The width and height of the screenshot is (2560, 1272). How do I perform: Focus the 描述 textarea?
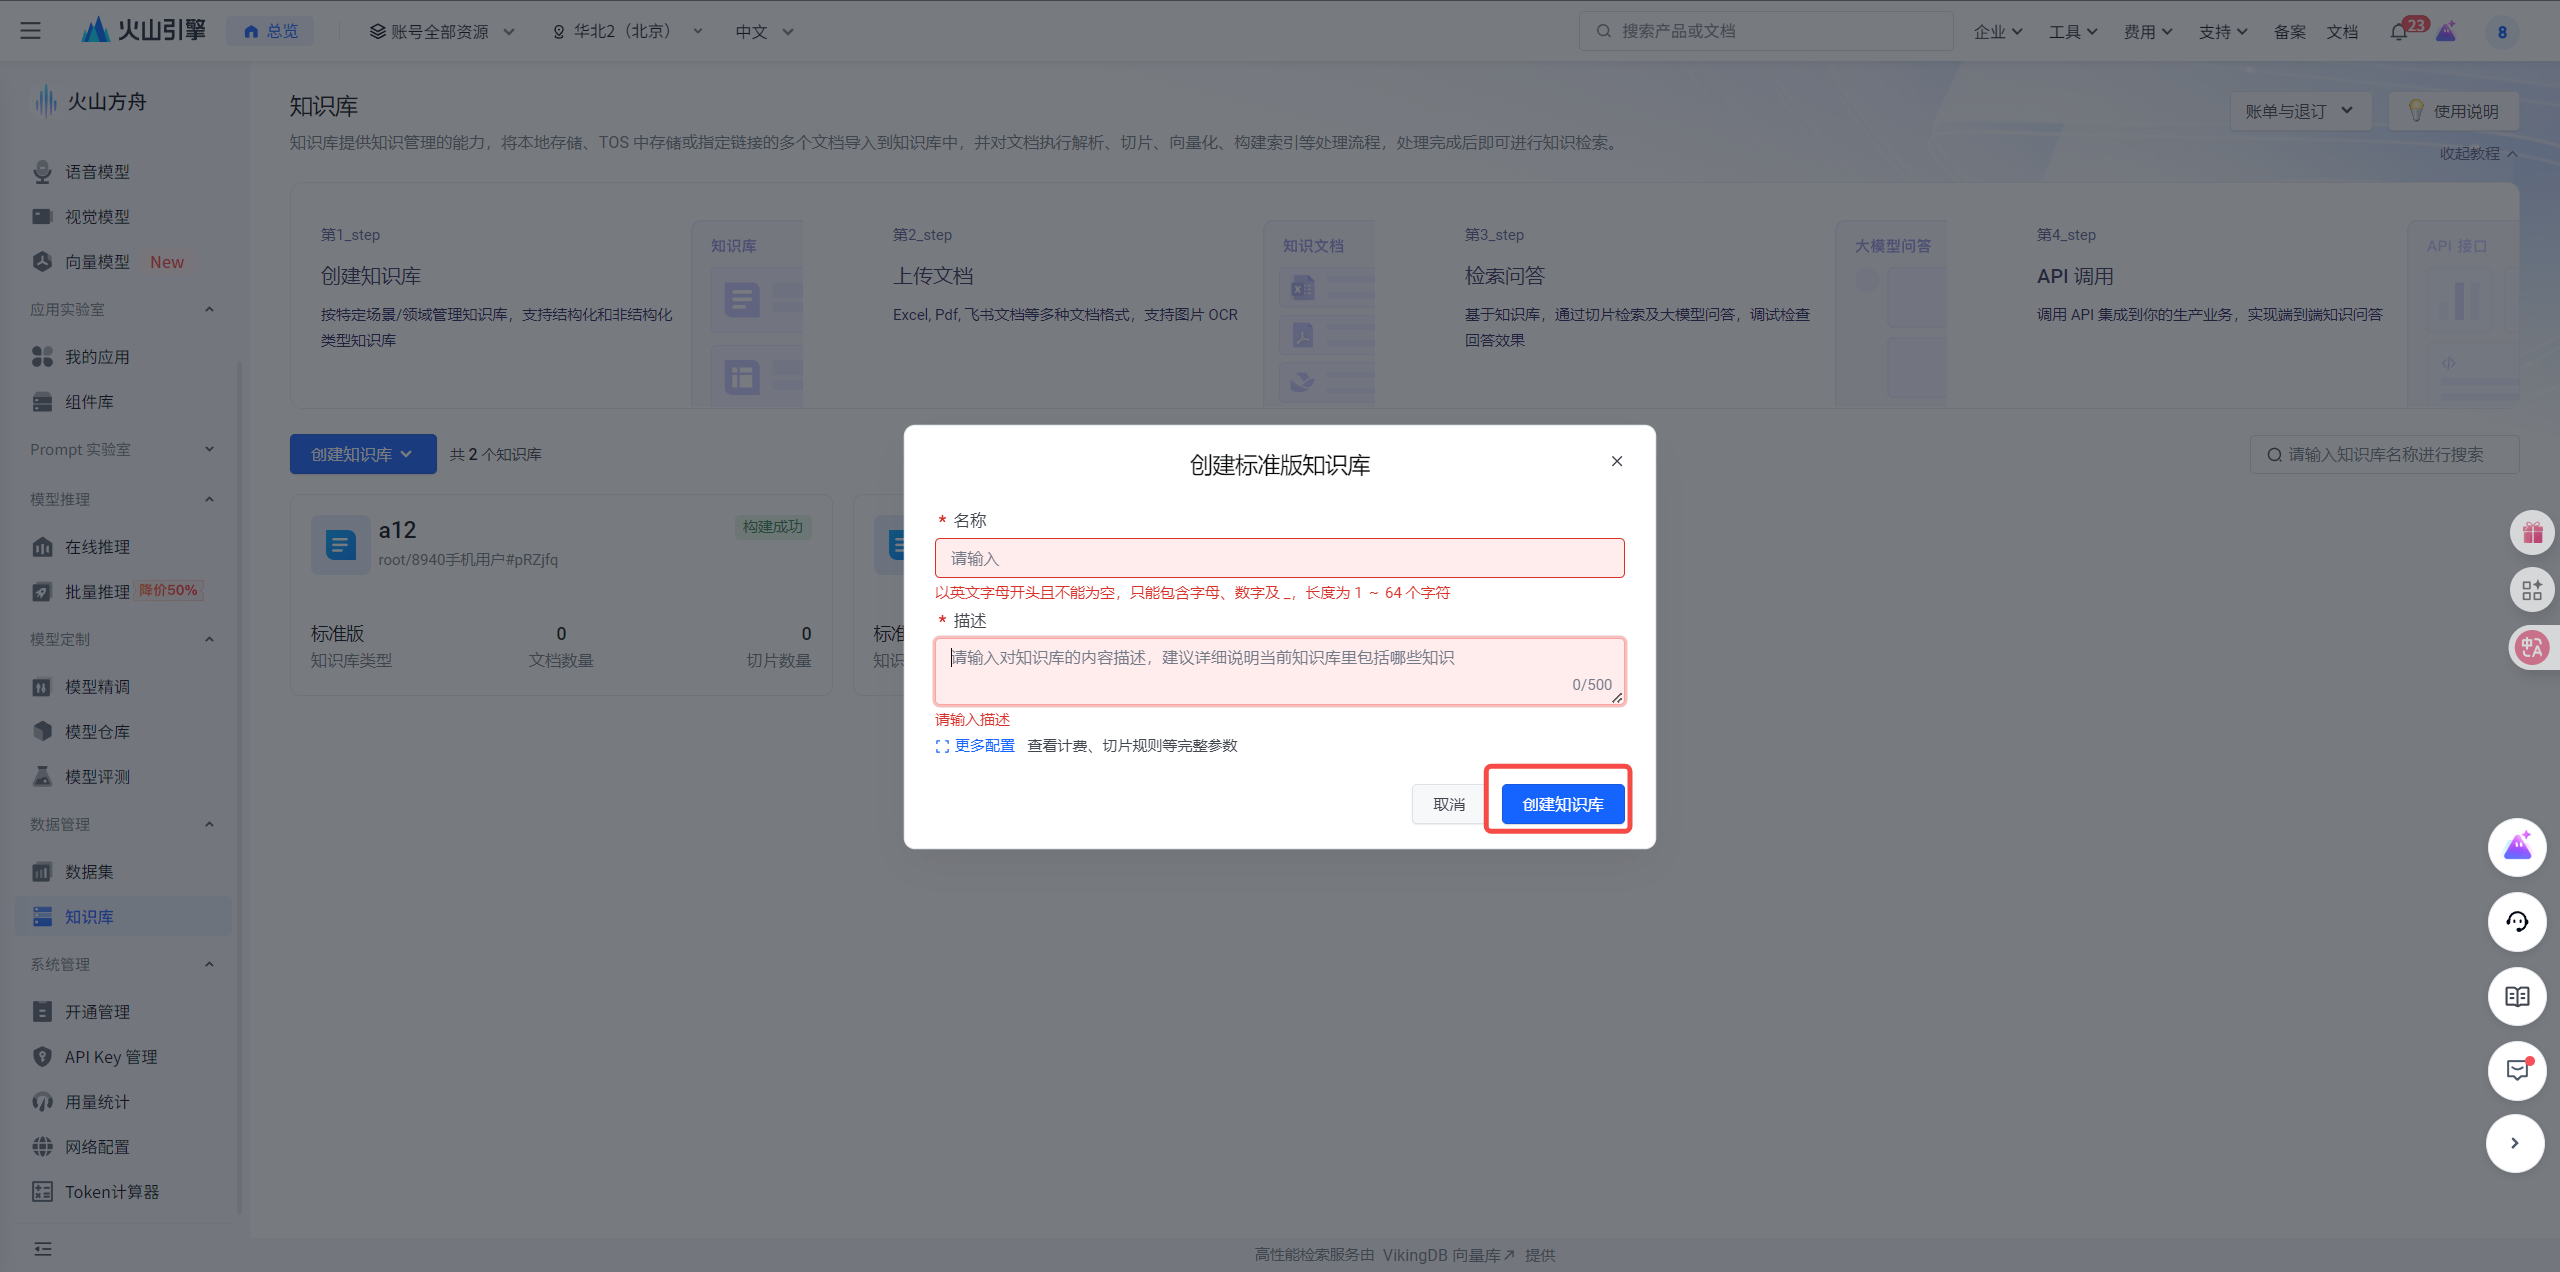pyautogui.click(x=1280, y=671)
